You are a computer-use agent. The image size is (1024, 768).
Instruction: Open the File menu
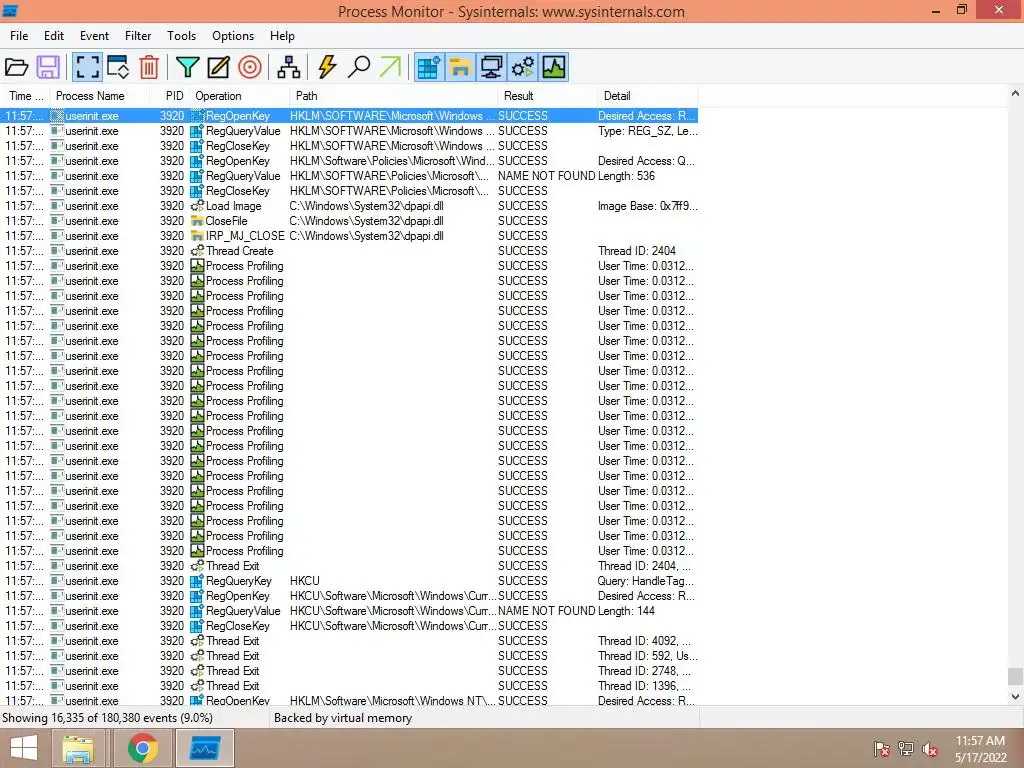point(19,36)
